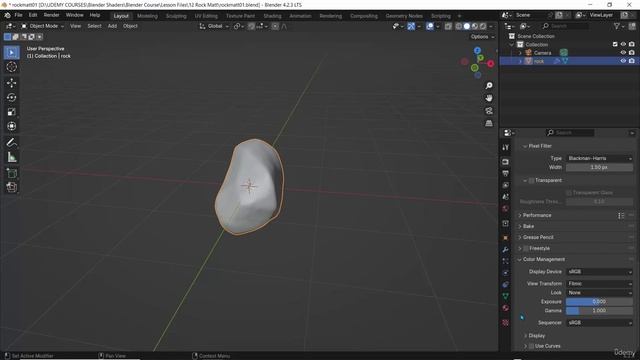Screen dimensions: 640x360
Task: Open the Object Data mesh properties tab
Action: coord(506,296)
